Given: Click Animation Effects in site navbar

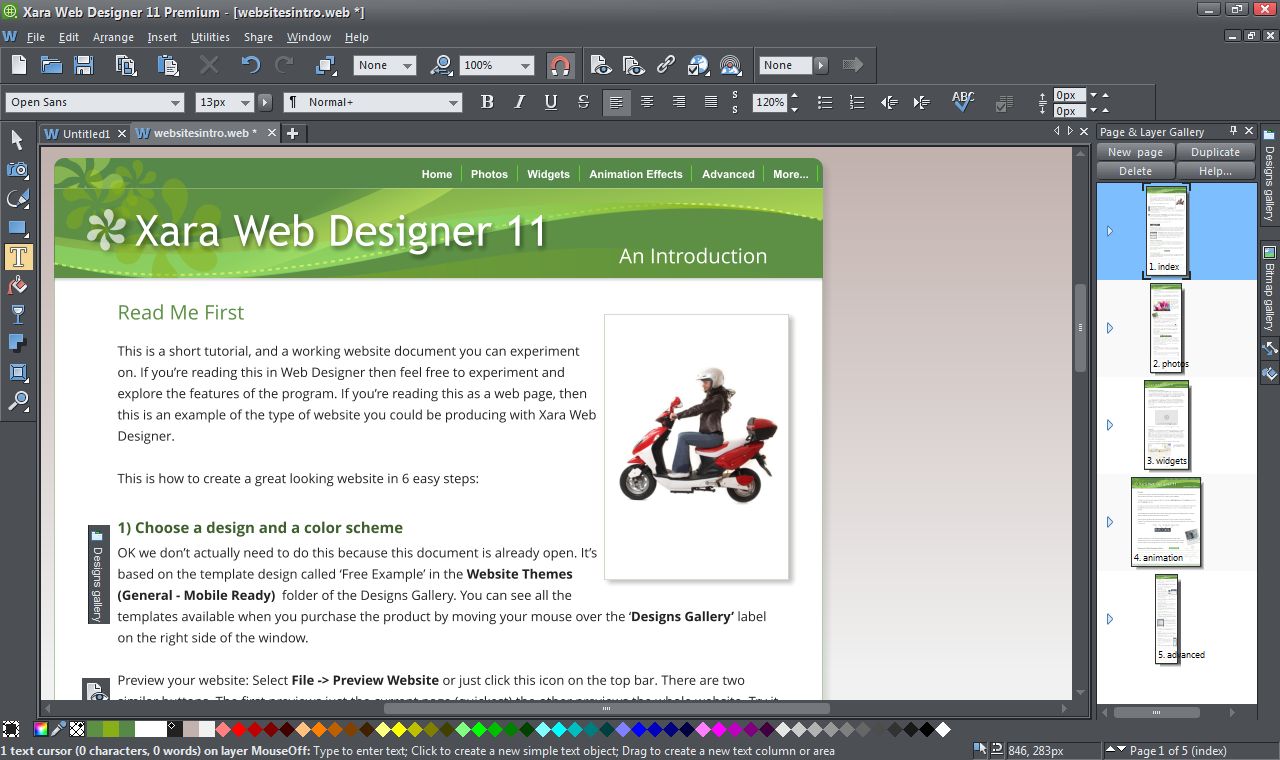Looking at the screenshot, I should [636, 174].
